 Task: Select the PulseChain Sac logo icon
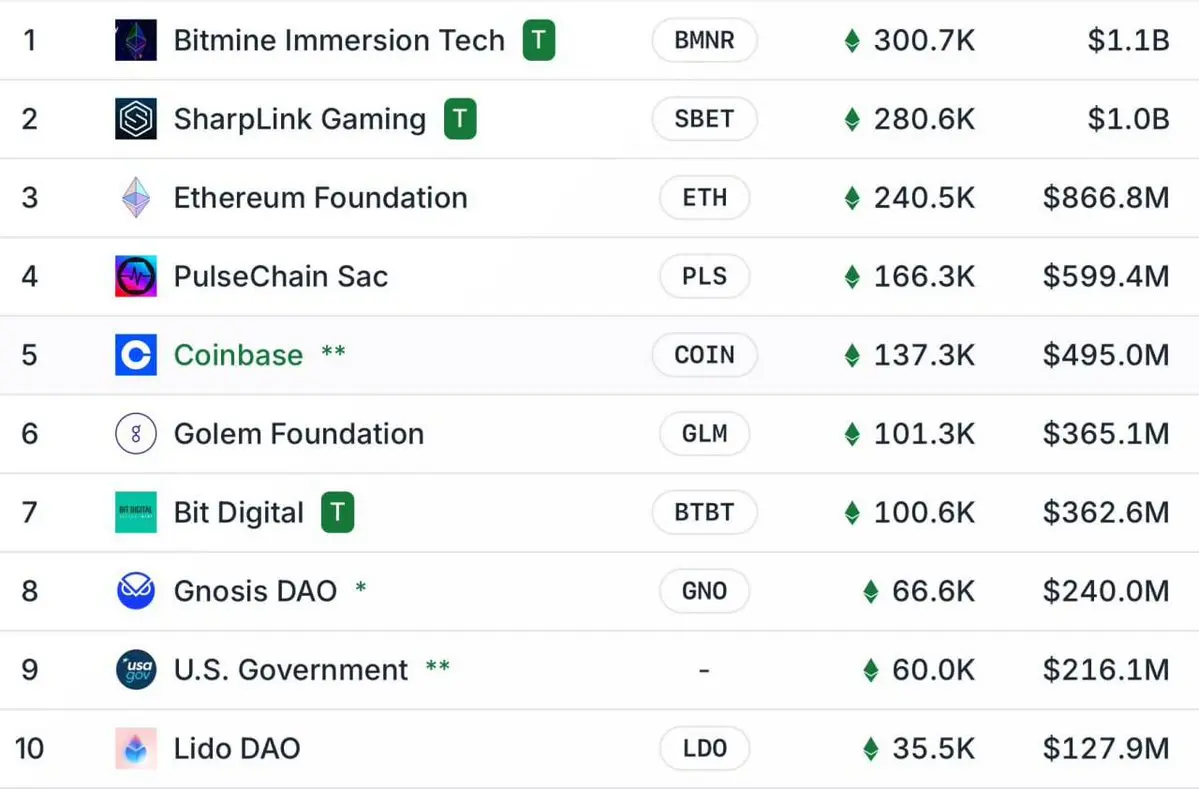[135, 276]
